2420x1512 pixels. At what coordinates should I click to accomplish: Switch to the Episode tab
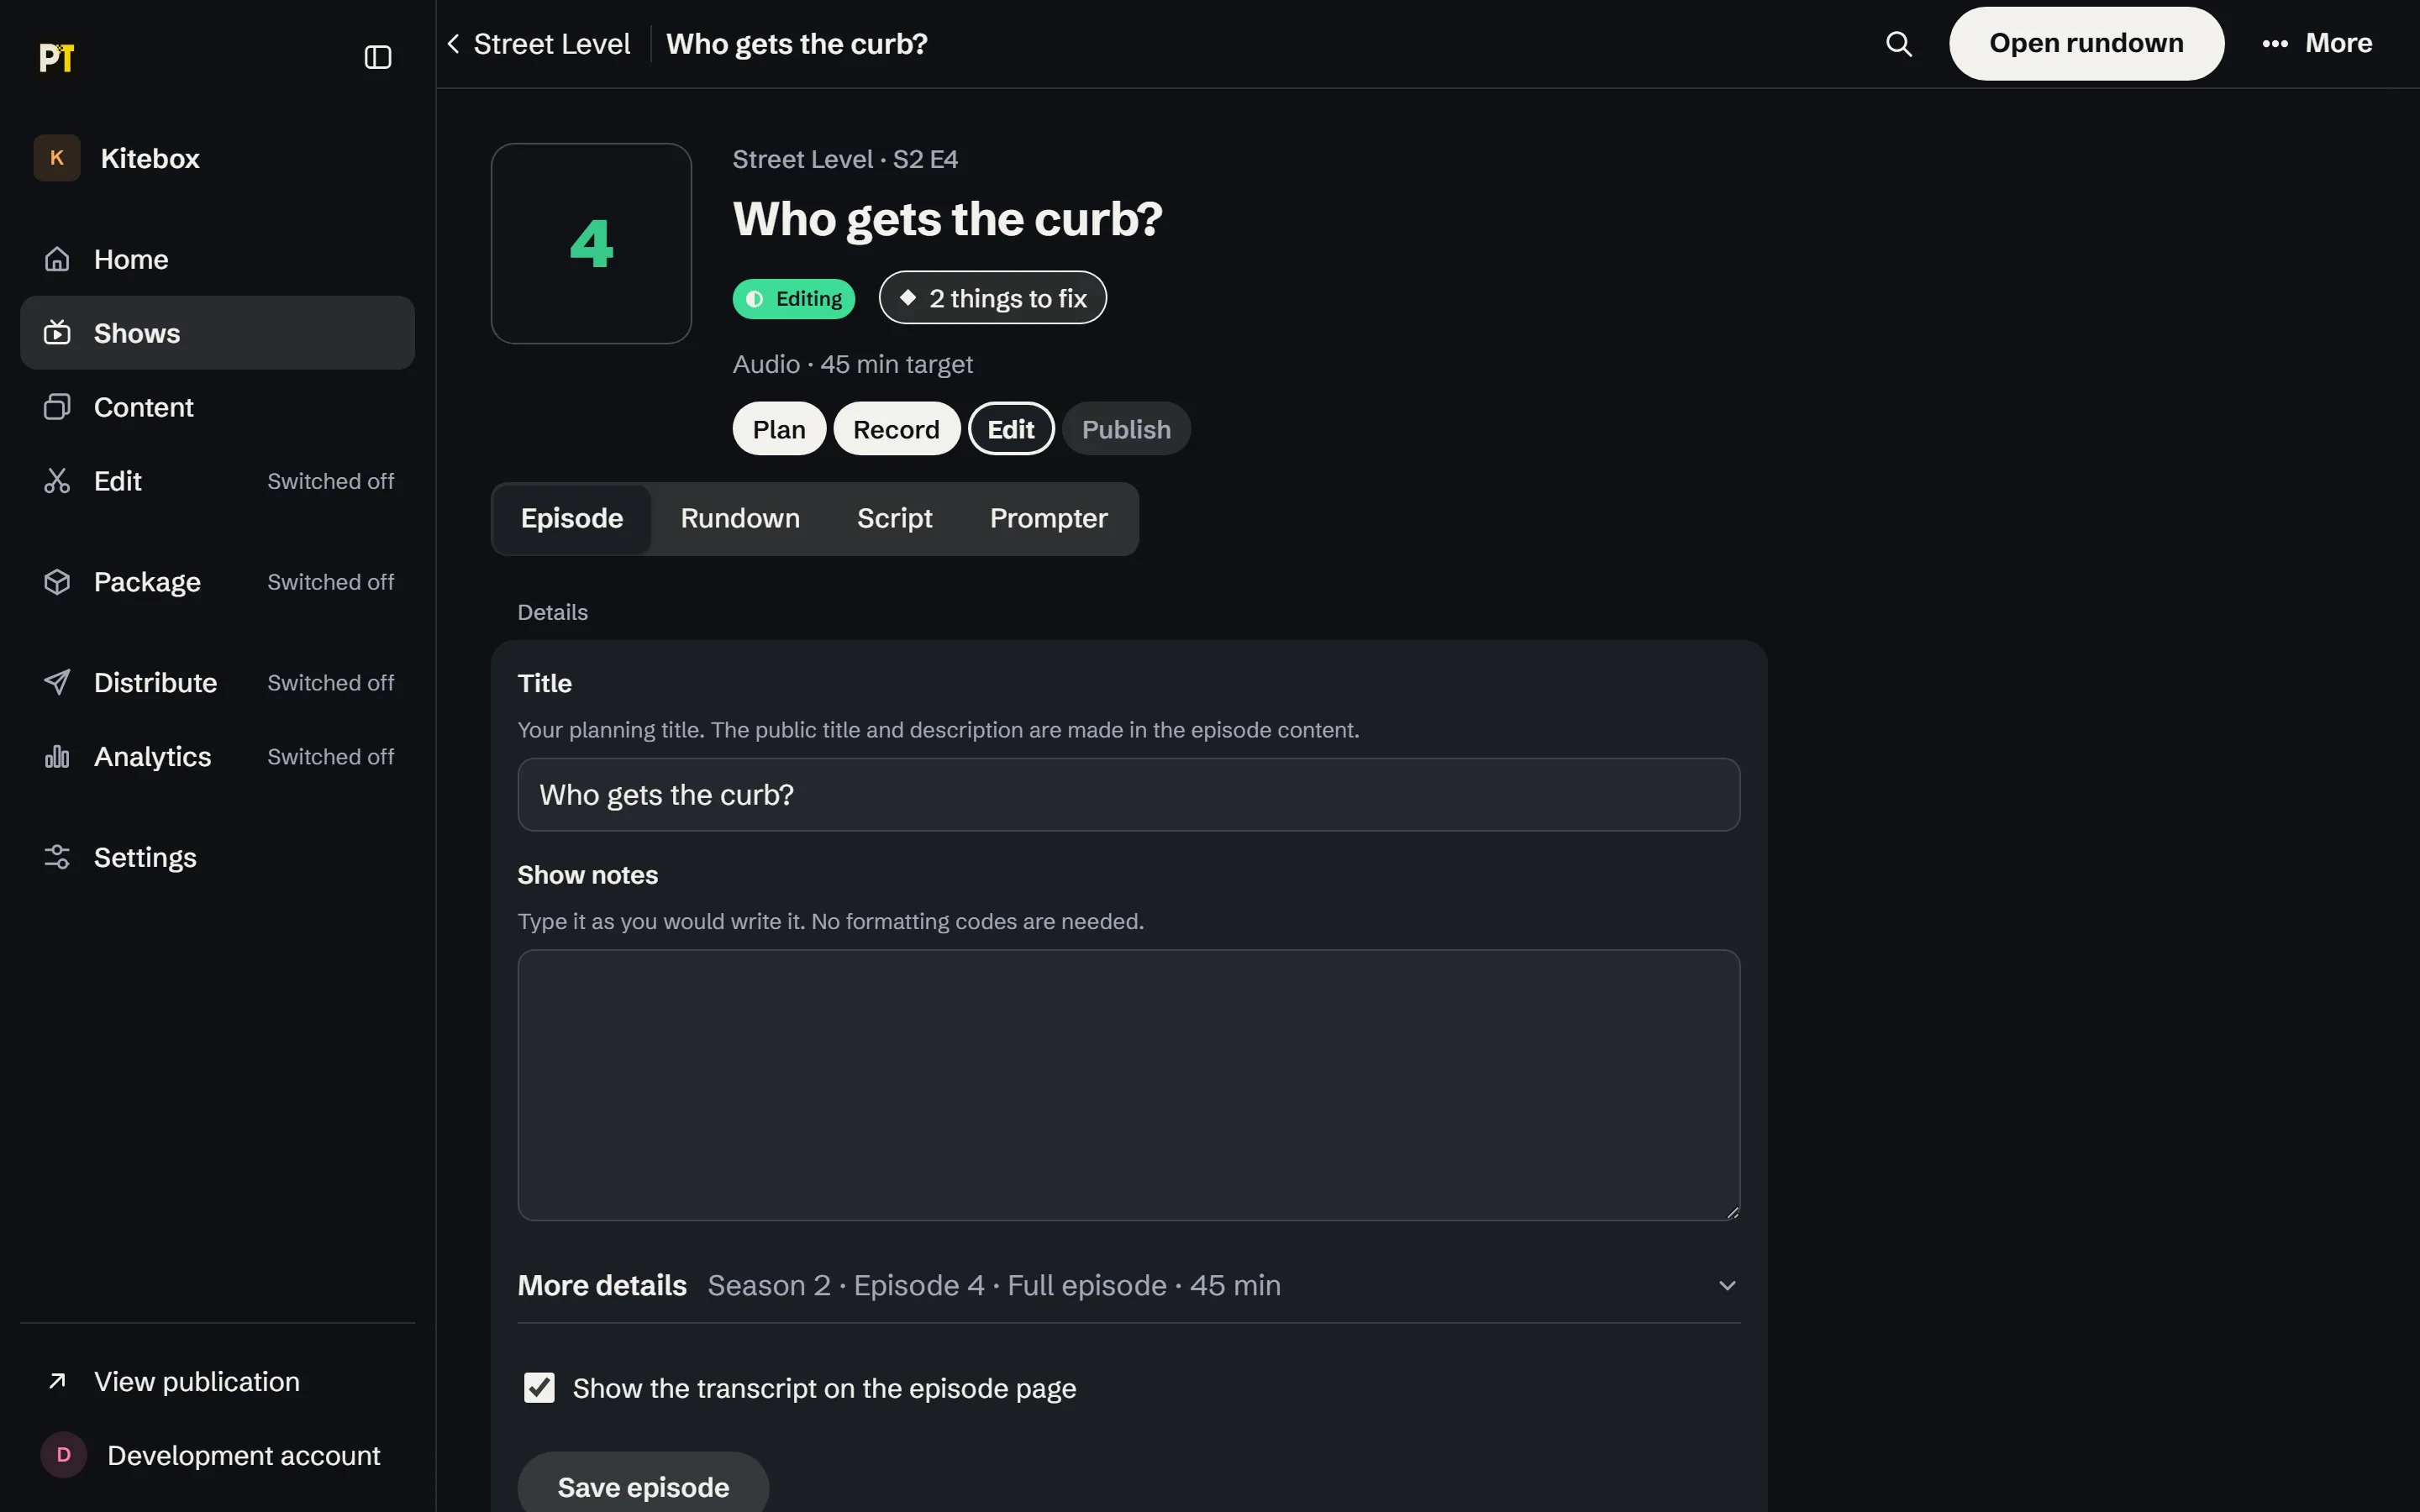click(x=572, y=519)
